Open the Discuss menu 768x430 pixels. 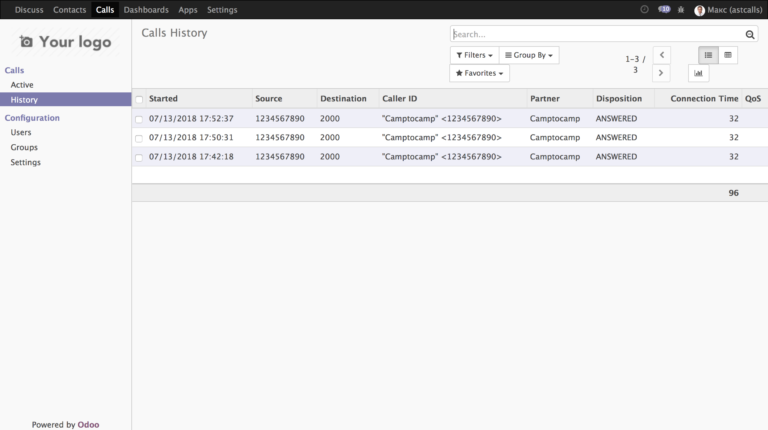(29, 10)
